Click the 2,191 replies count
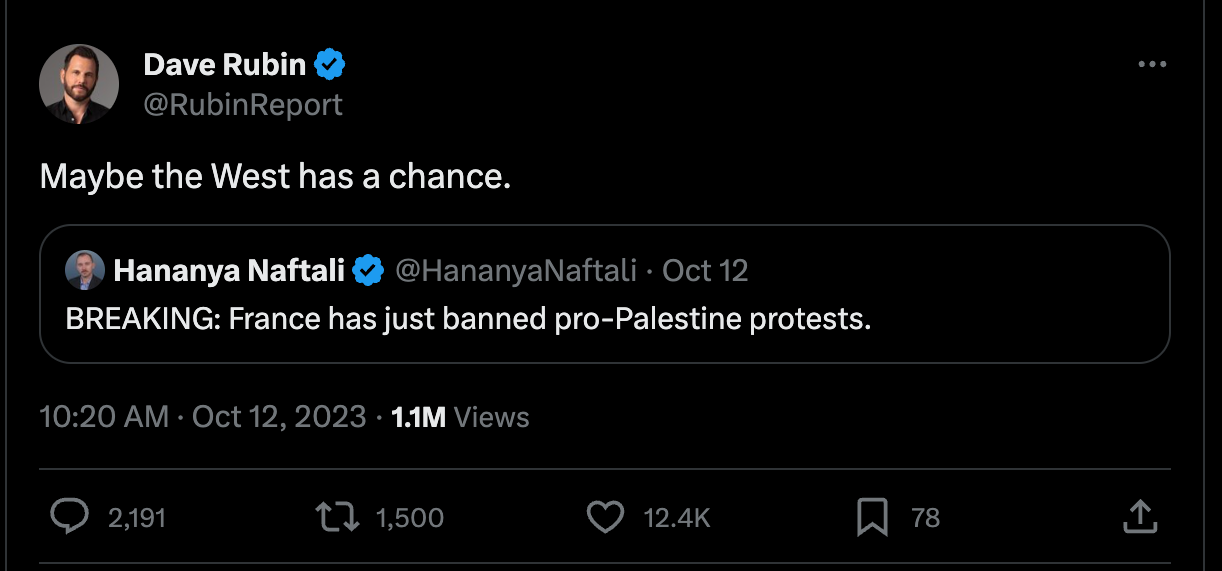The image size is (1222, 571). (136, 517)
